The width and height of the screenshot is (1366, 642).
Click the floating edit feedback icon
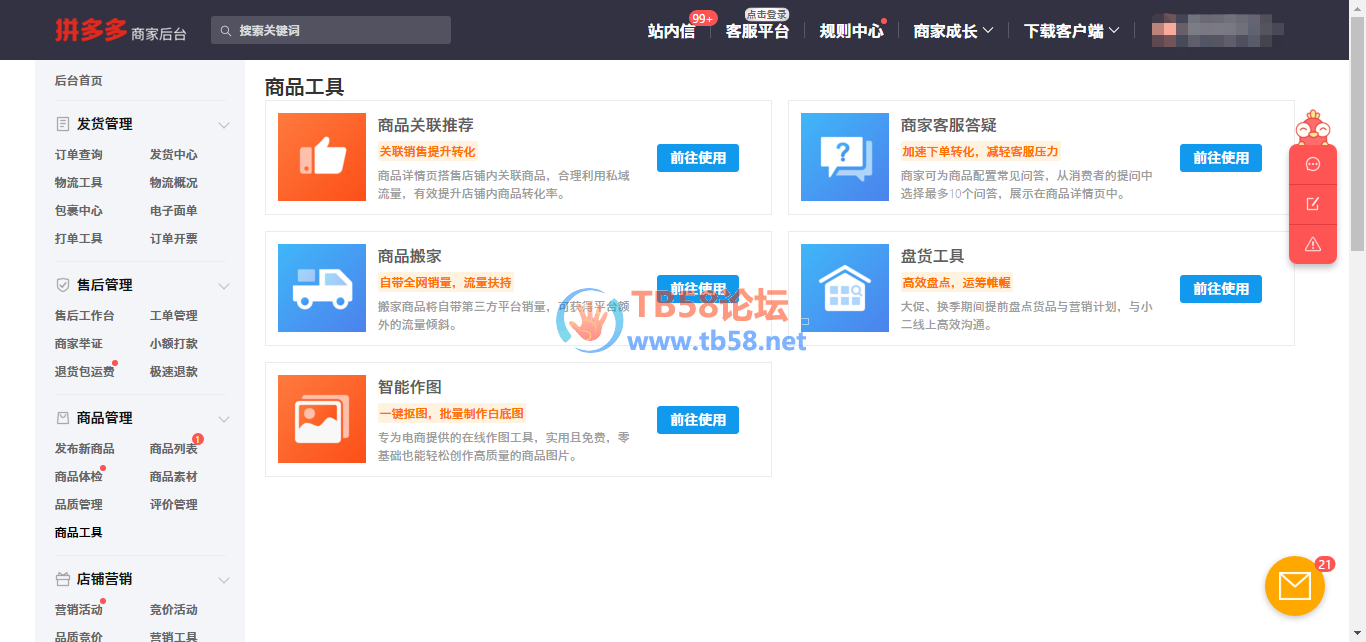point(1313,204)
